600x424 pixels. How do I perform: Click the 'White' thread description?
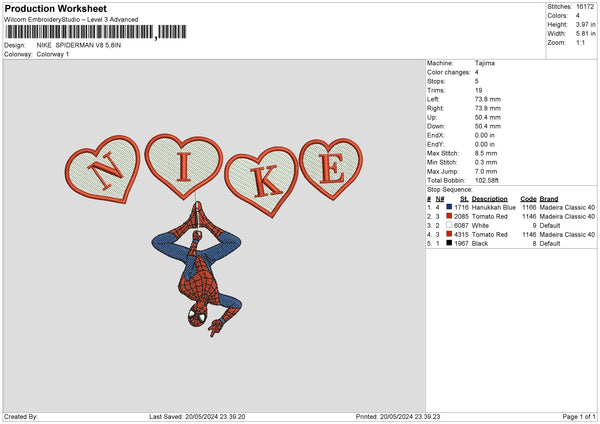coord(480,225)
